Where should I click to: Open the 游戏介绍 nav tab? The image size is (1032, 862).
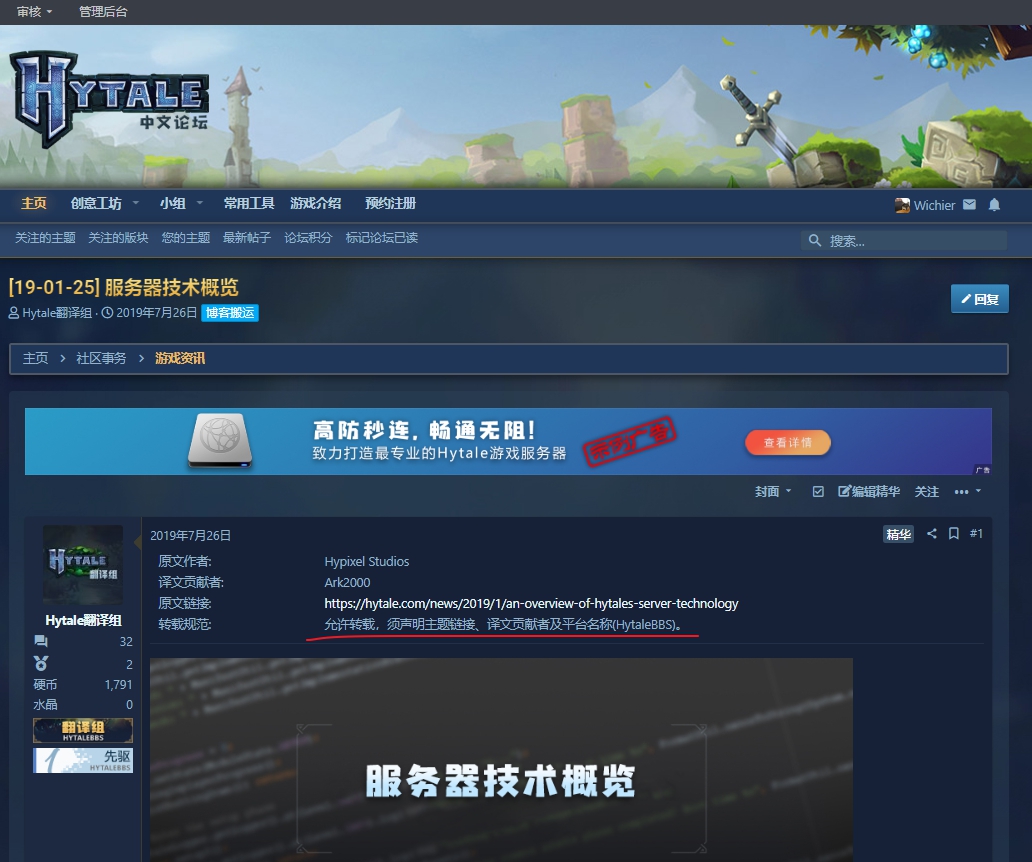click(x=316, y=203)
